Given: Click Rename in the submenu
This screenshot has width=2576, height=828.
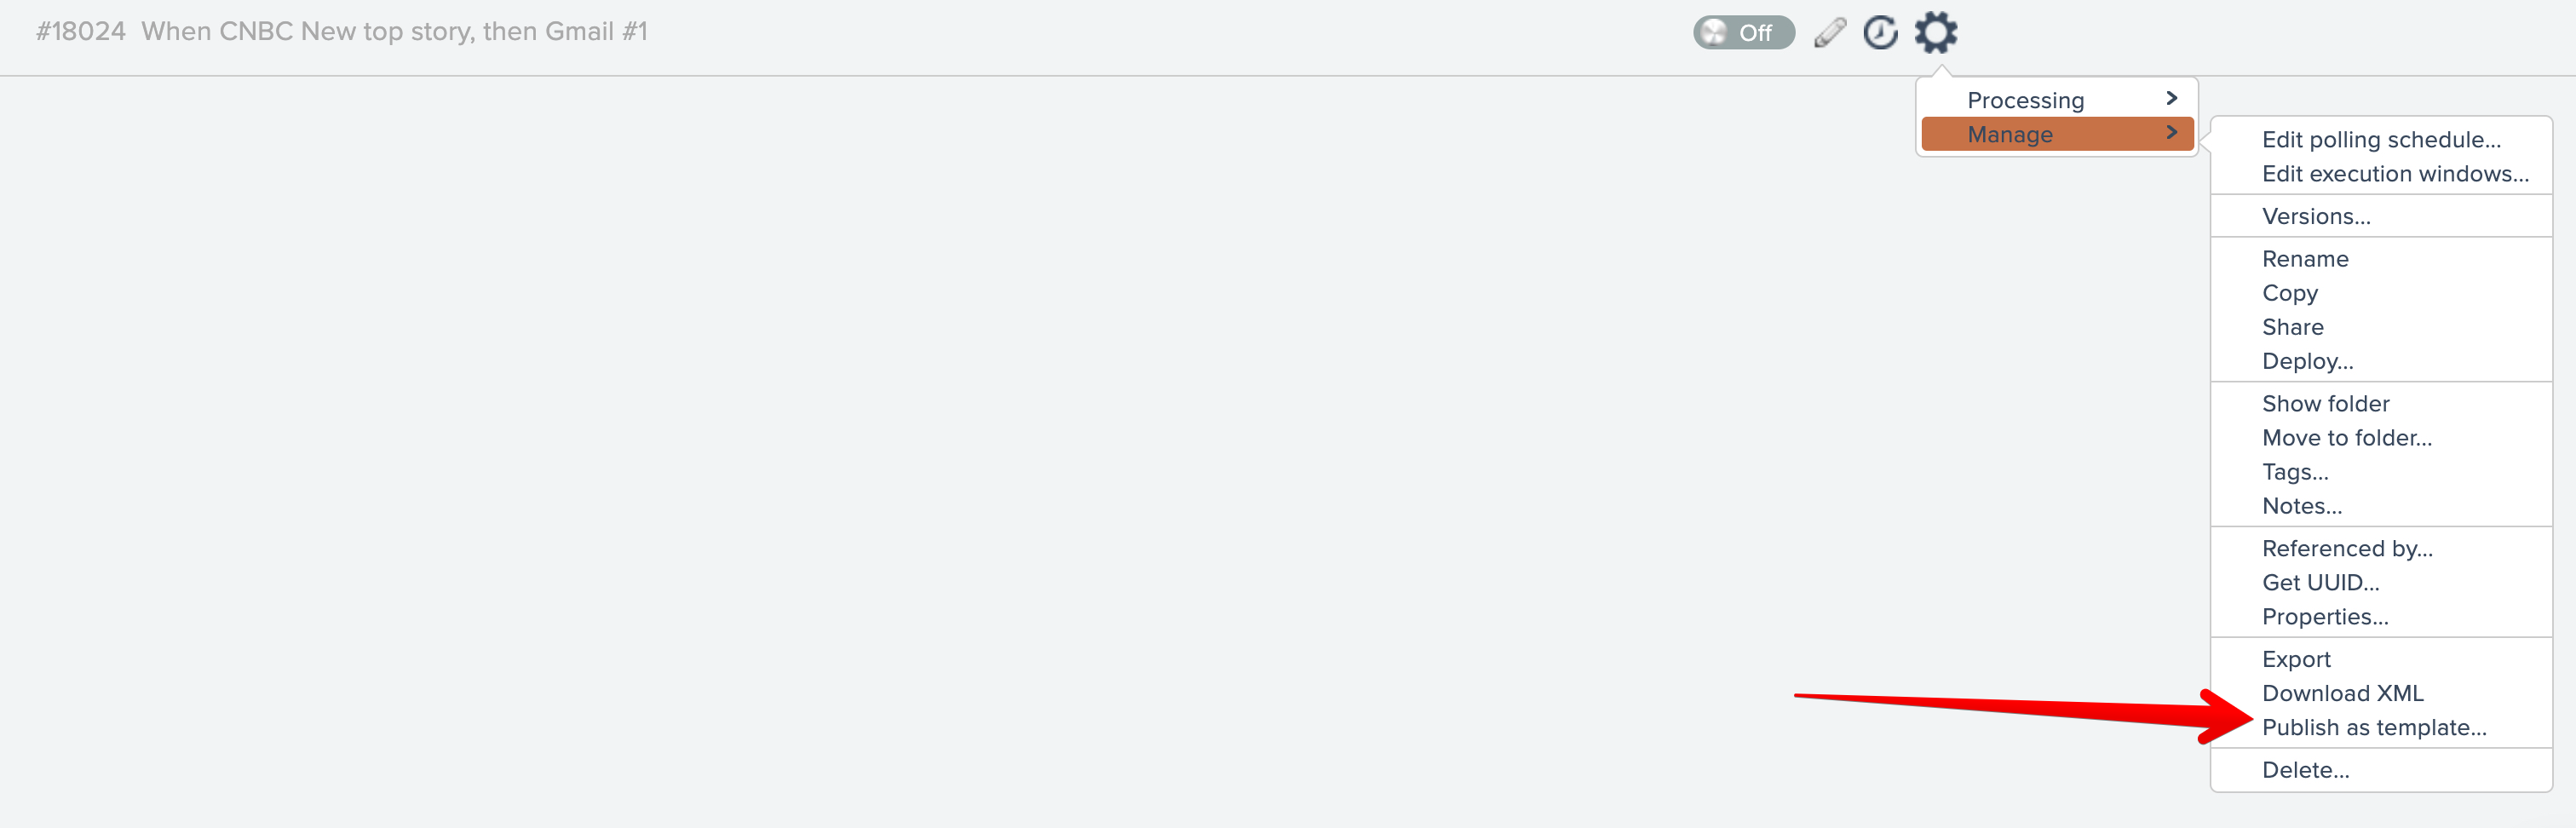Looking at the screenshot, I should [x=2304, y=259].
